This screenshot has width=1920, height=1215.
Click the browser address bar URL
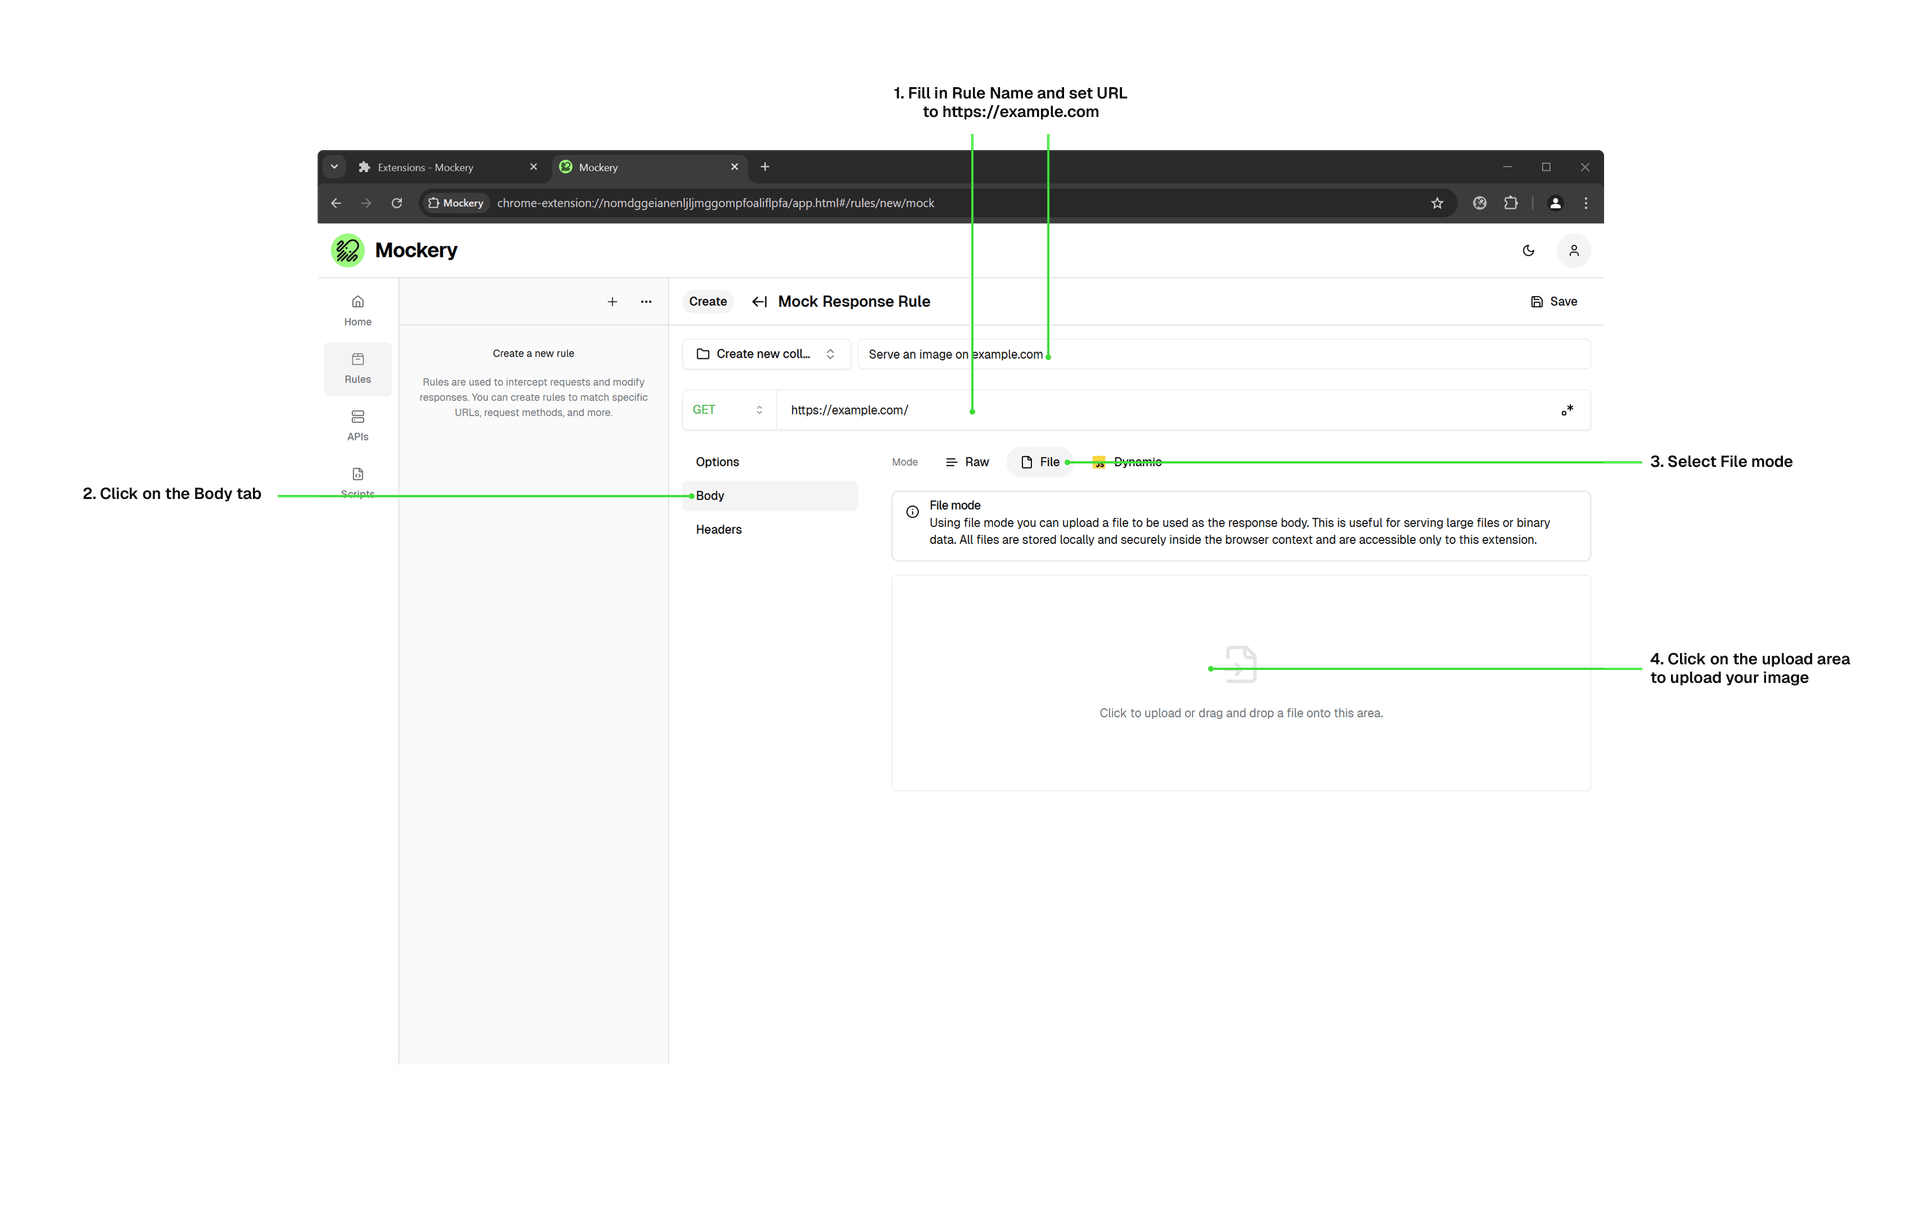715,203
